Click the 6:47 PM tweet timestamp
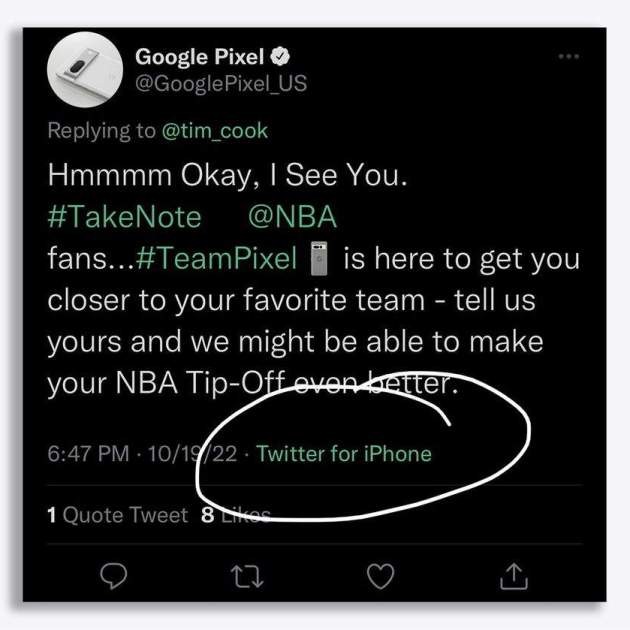Viewport: 630px width, 630px height. pyautogui.click(x=88, y=454)
